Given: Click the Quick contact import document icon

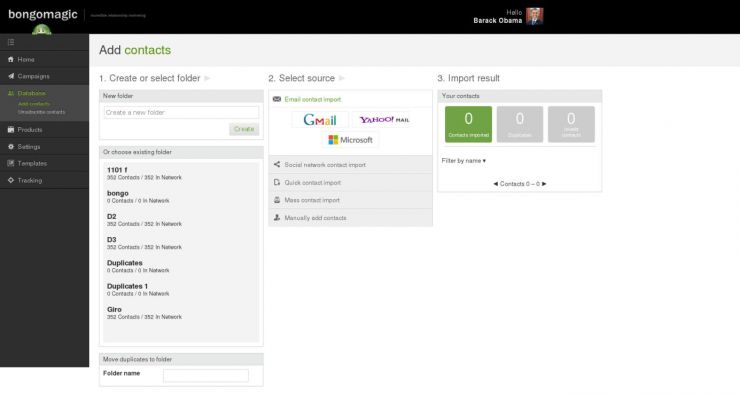Looking at the screenshot, I should coord(277,182).
